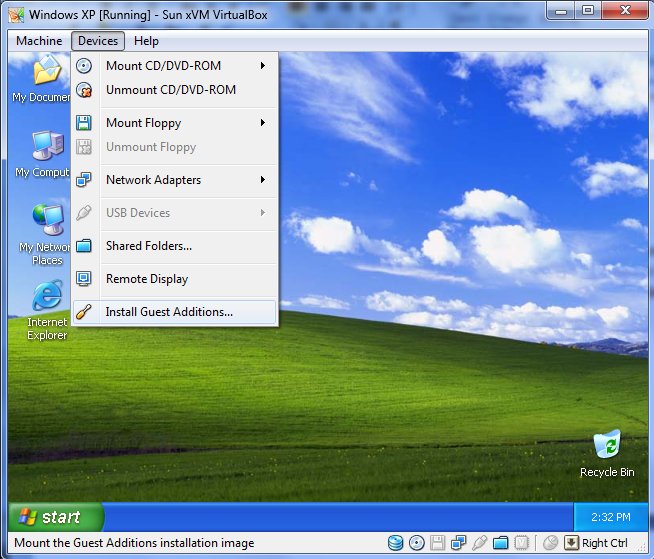Click CD/DVD status bar indicator icon
654x559 pixels.
pos(417,543)
